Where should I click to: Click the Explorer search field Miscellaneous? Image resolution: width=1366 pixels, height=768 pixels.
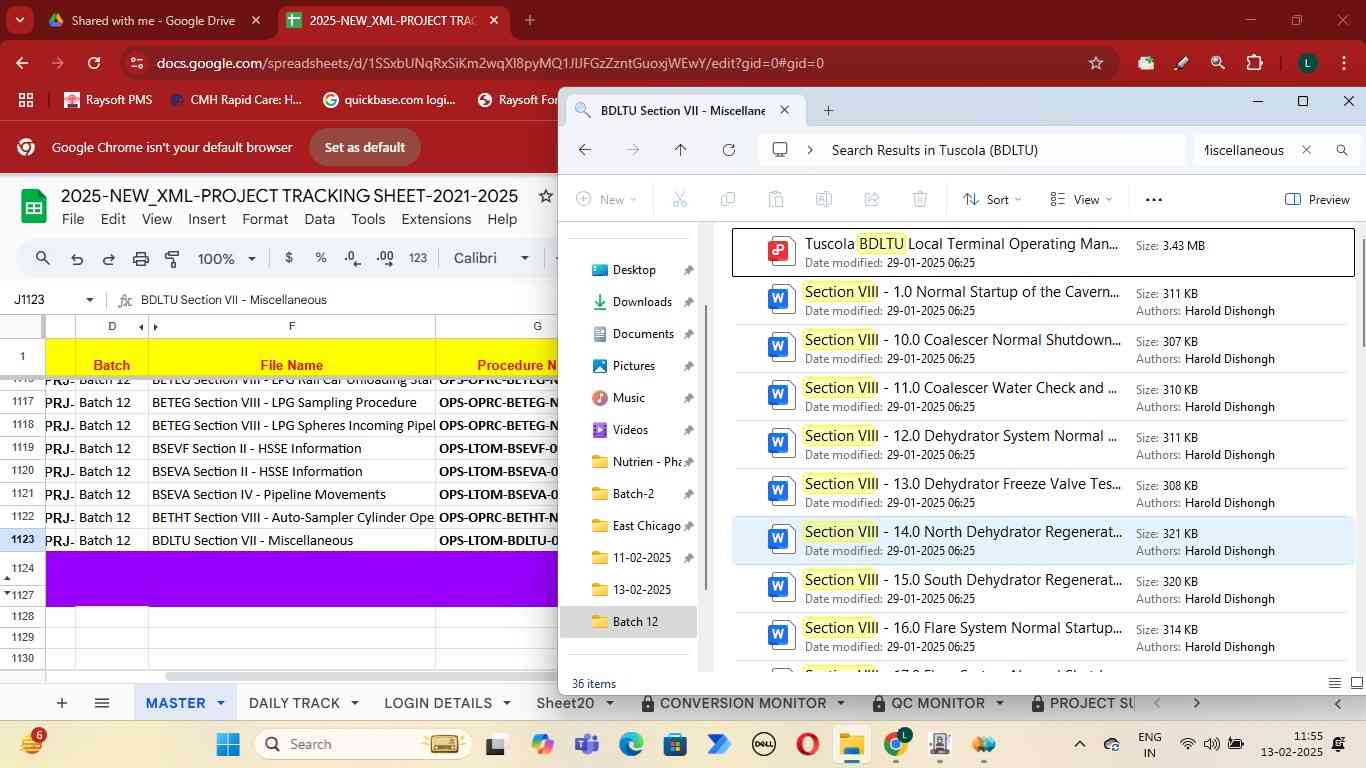coord(1244,150)
